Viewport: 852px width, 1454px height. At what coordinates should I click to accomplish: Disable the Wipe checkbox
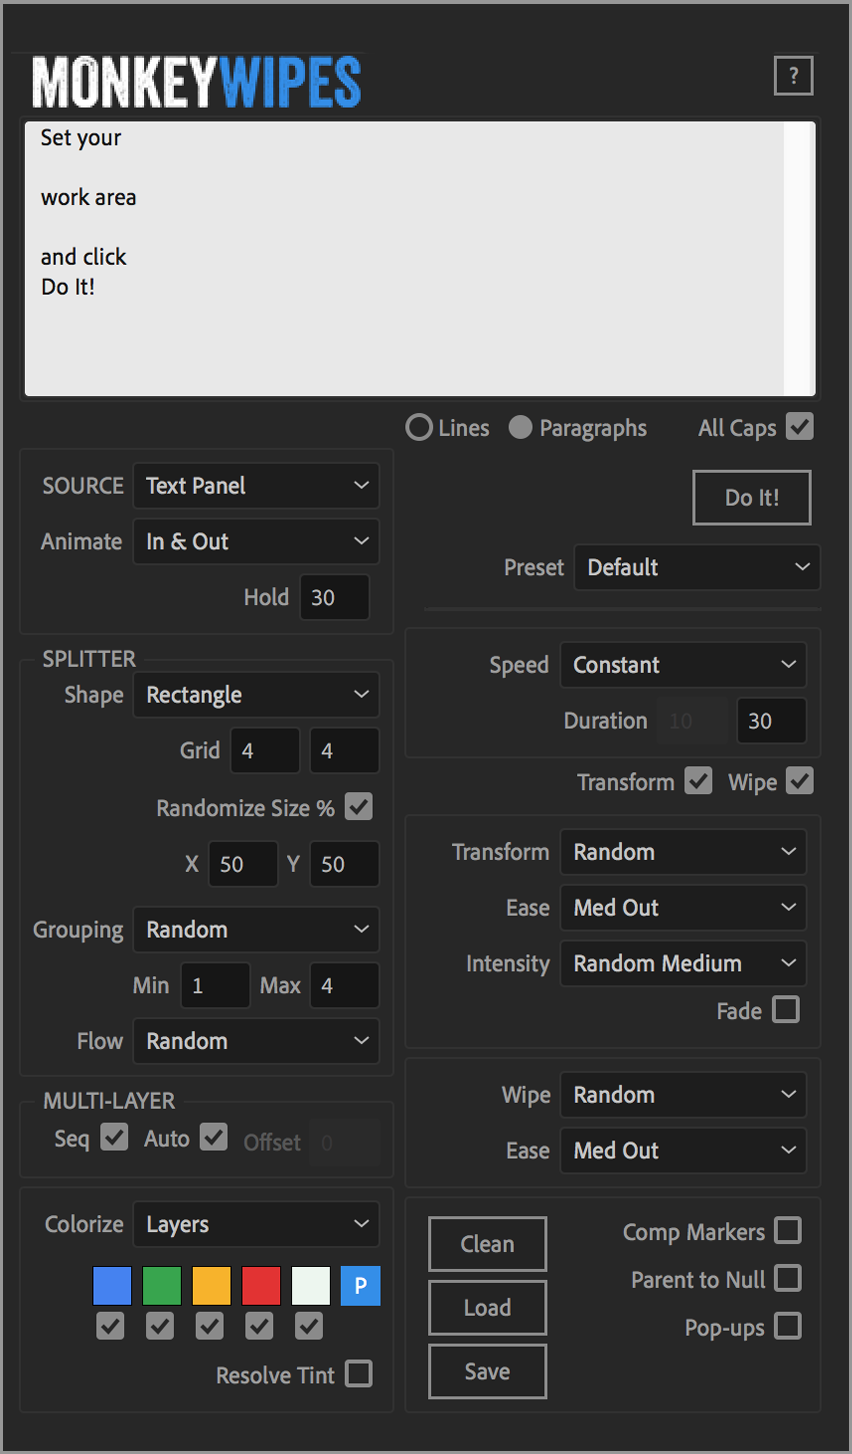pos(800,781)
